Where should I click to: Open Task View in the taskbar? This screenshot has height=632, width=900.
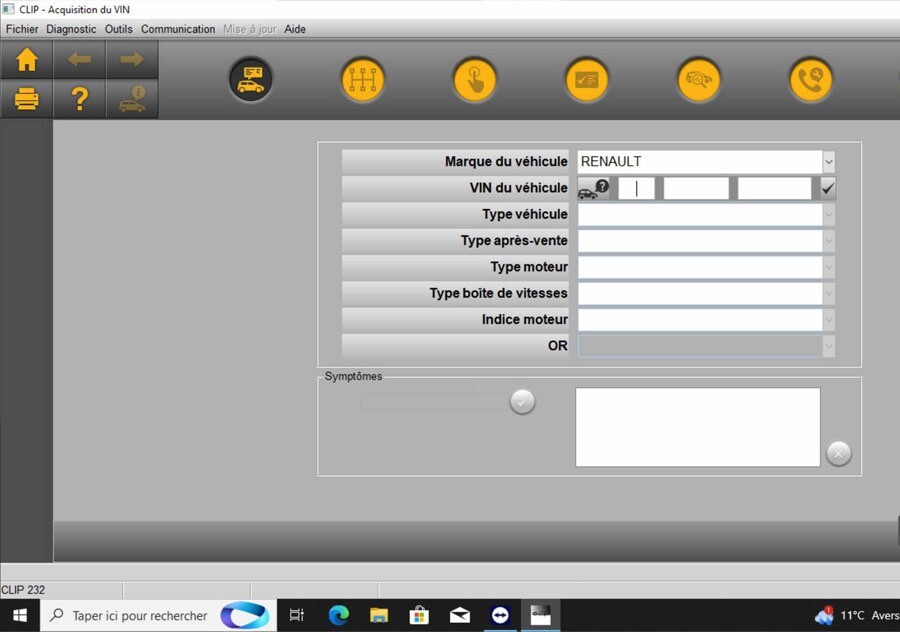[297, 615]
